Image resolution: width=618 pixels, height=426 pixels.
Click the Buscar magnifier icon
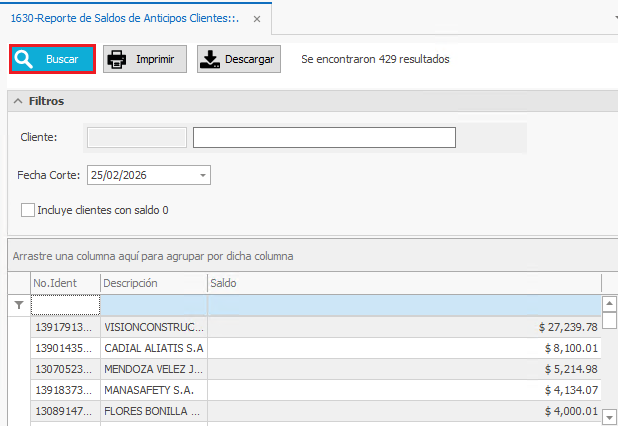point(26,60)
